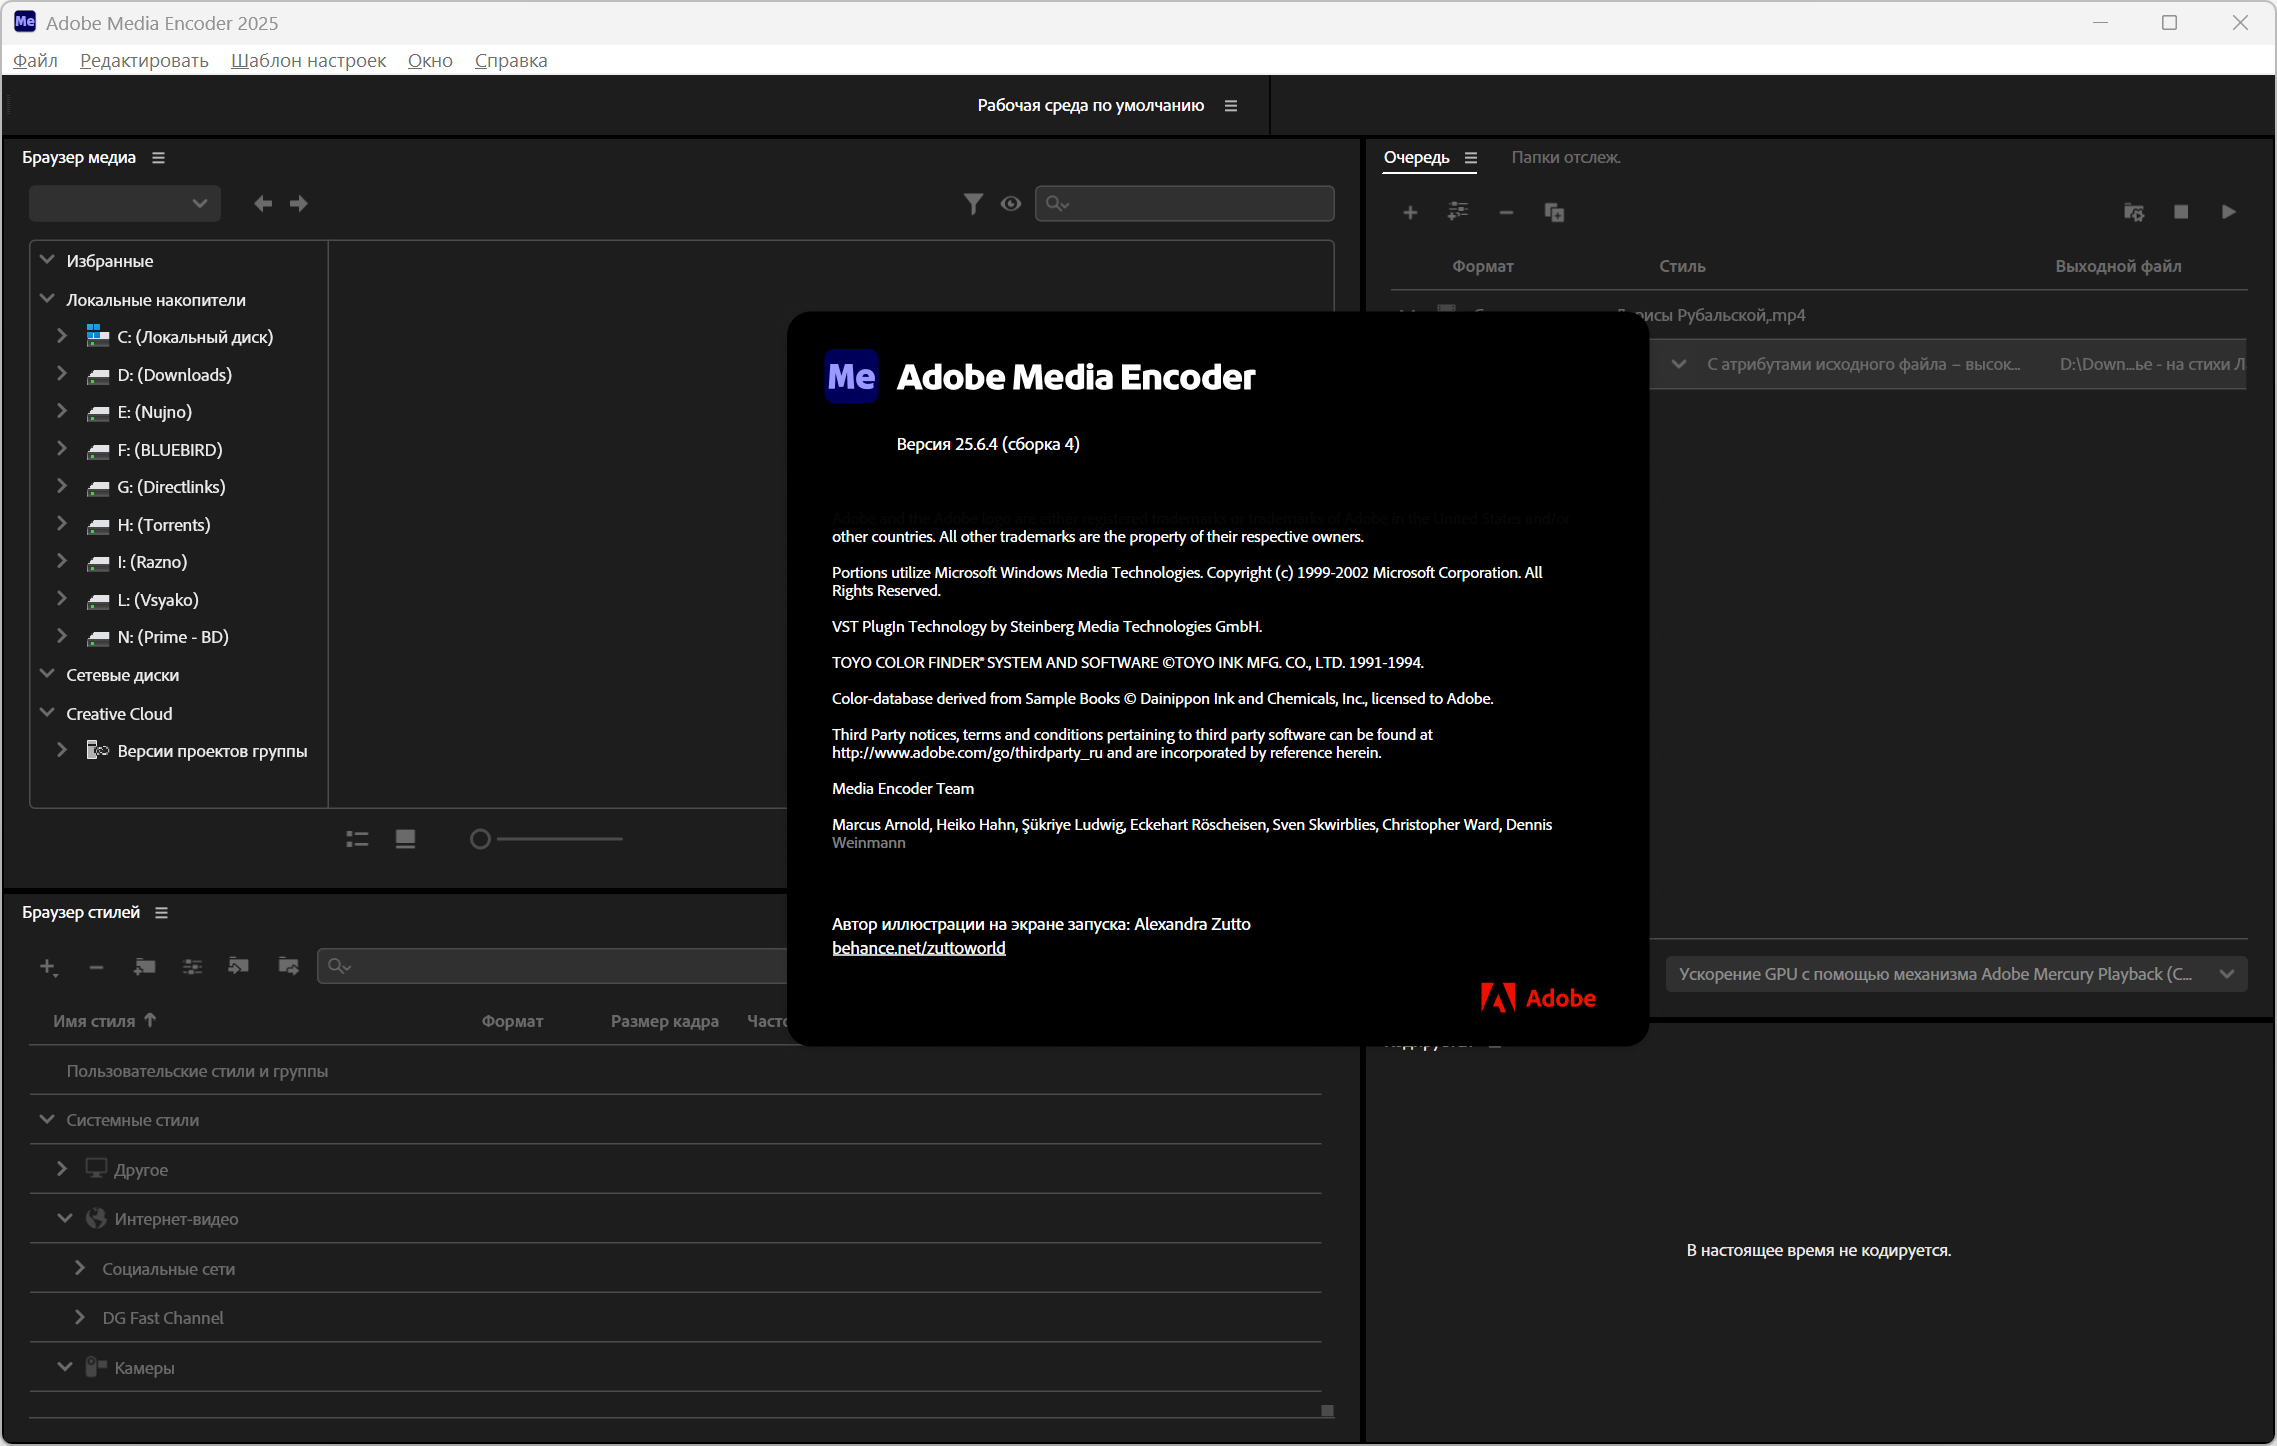Open the behance.net/zuttoworld link

918,948
